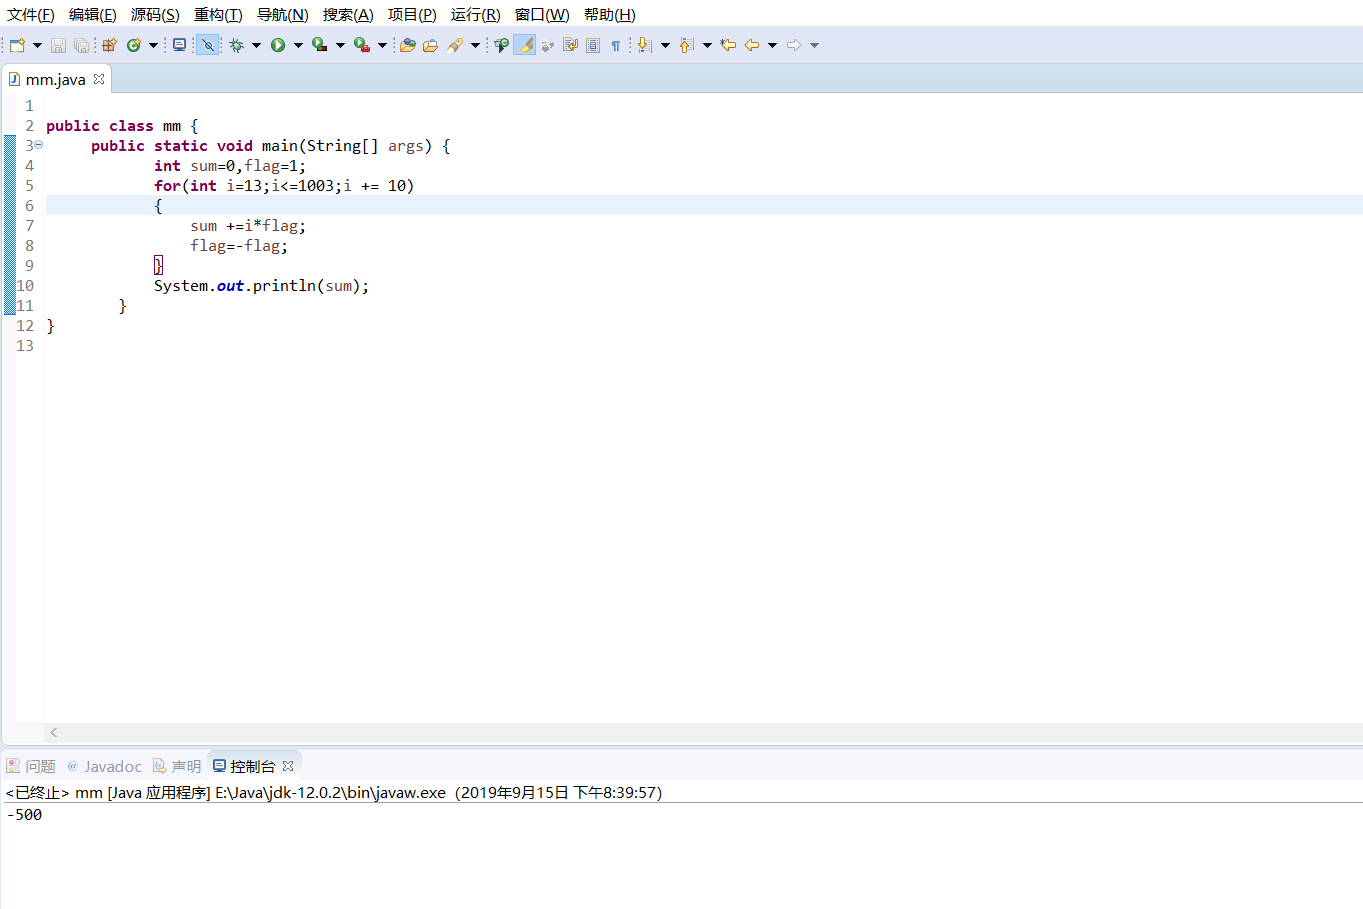Collapse the main method fold marker

point(39,145)
